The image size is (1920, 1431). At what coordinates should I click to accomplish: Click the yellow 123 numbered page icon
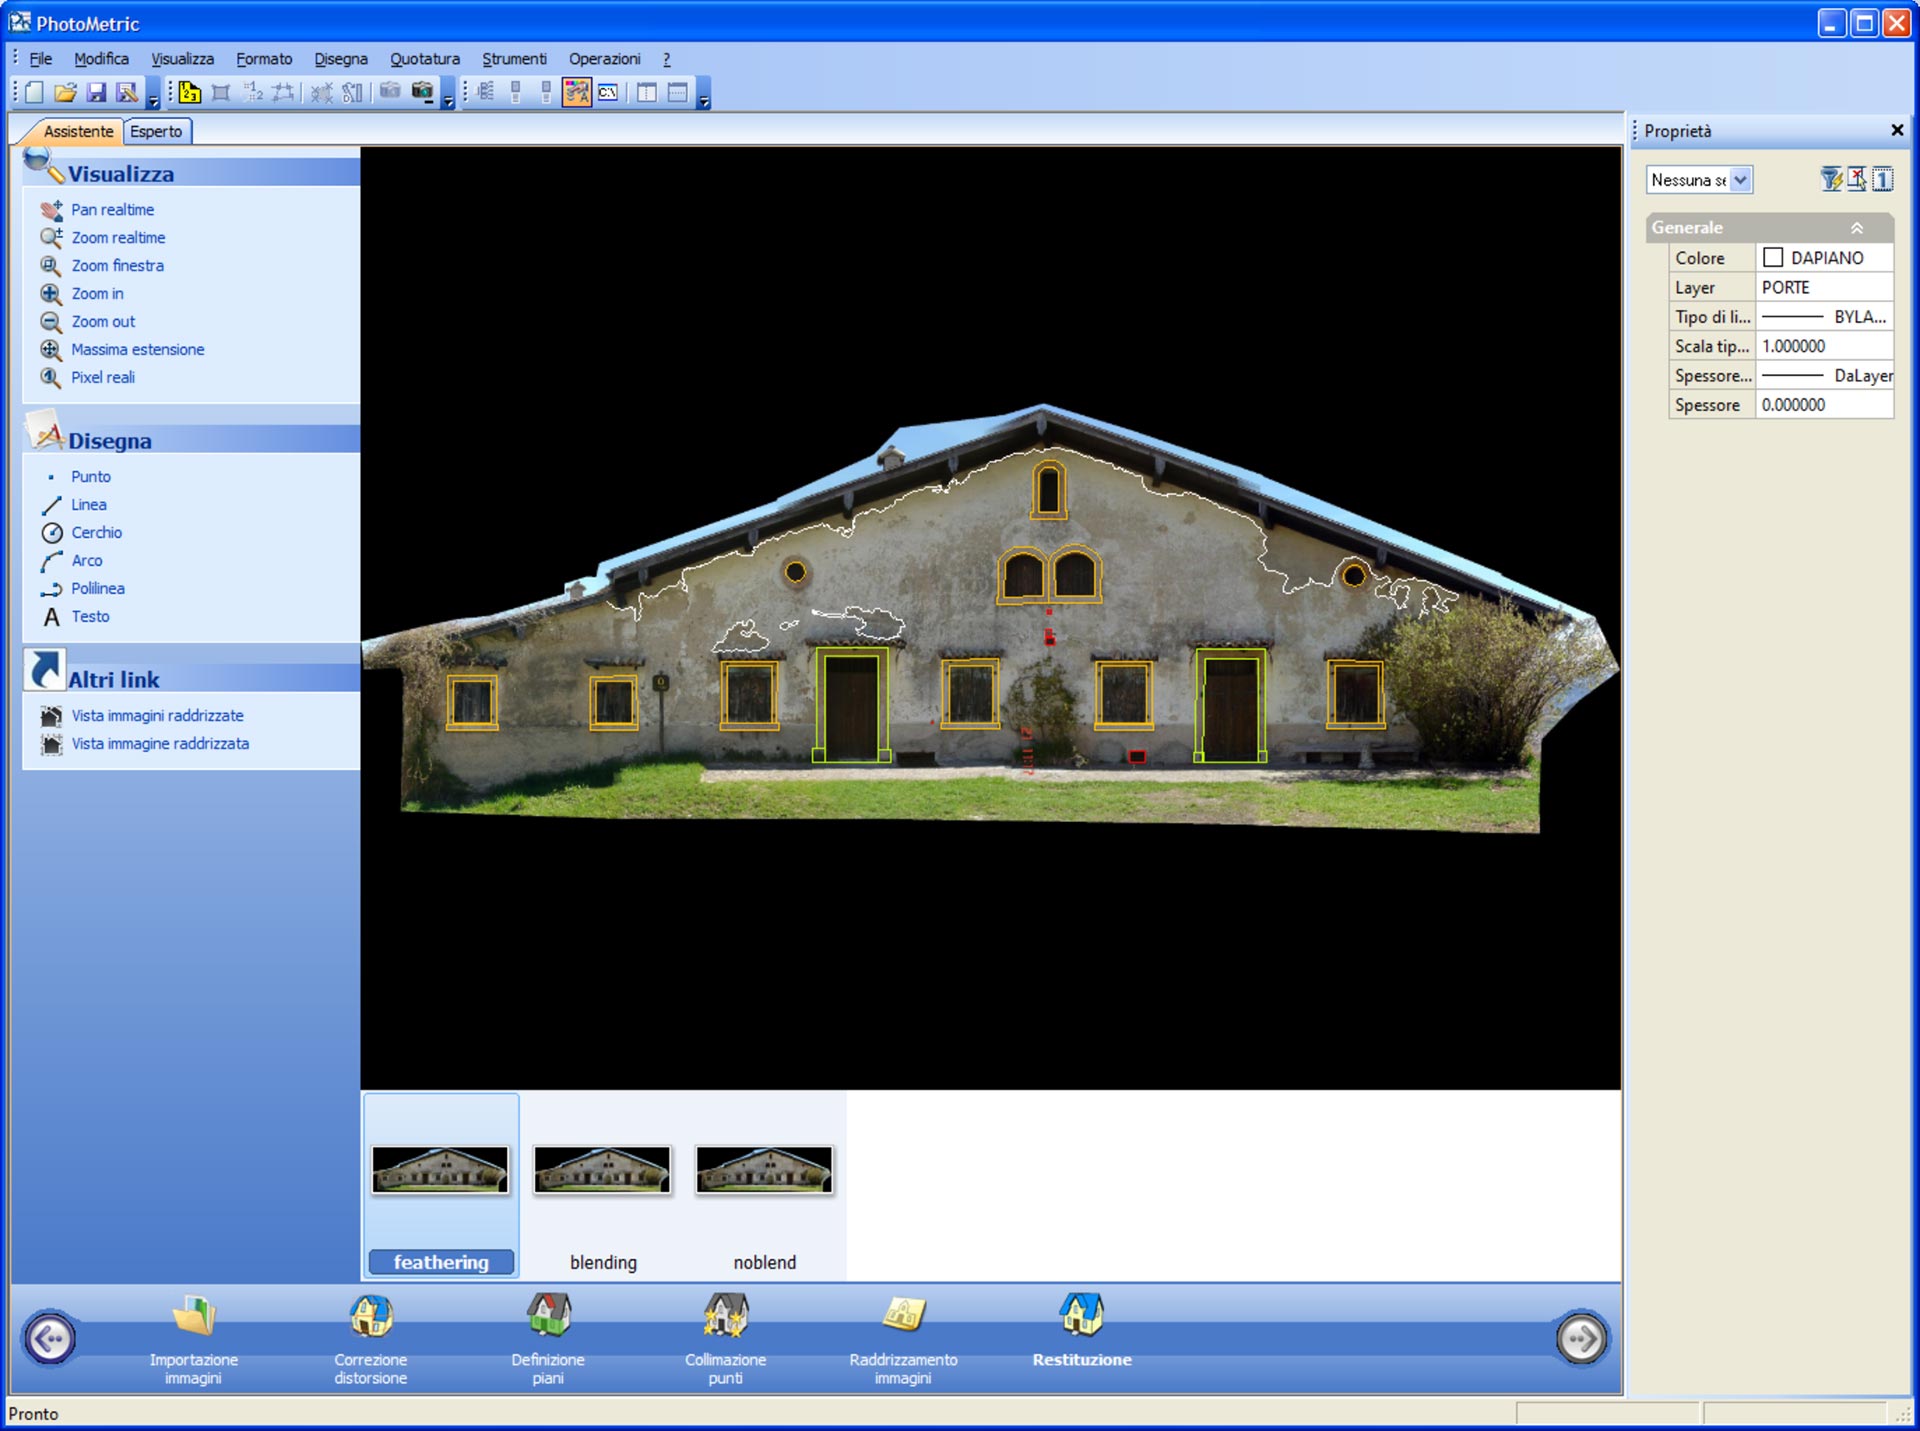click(x=190, y=93)
